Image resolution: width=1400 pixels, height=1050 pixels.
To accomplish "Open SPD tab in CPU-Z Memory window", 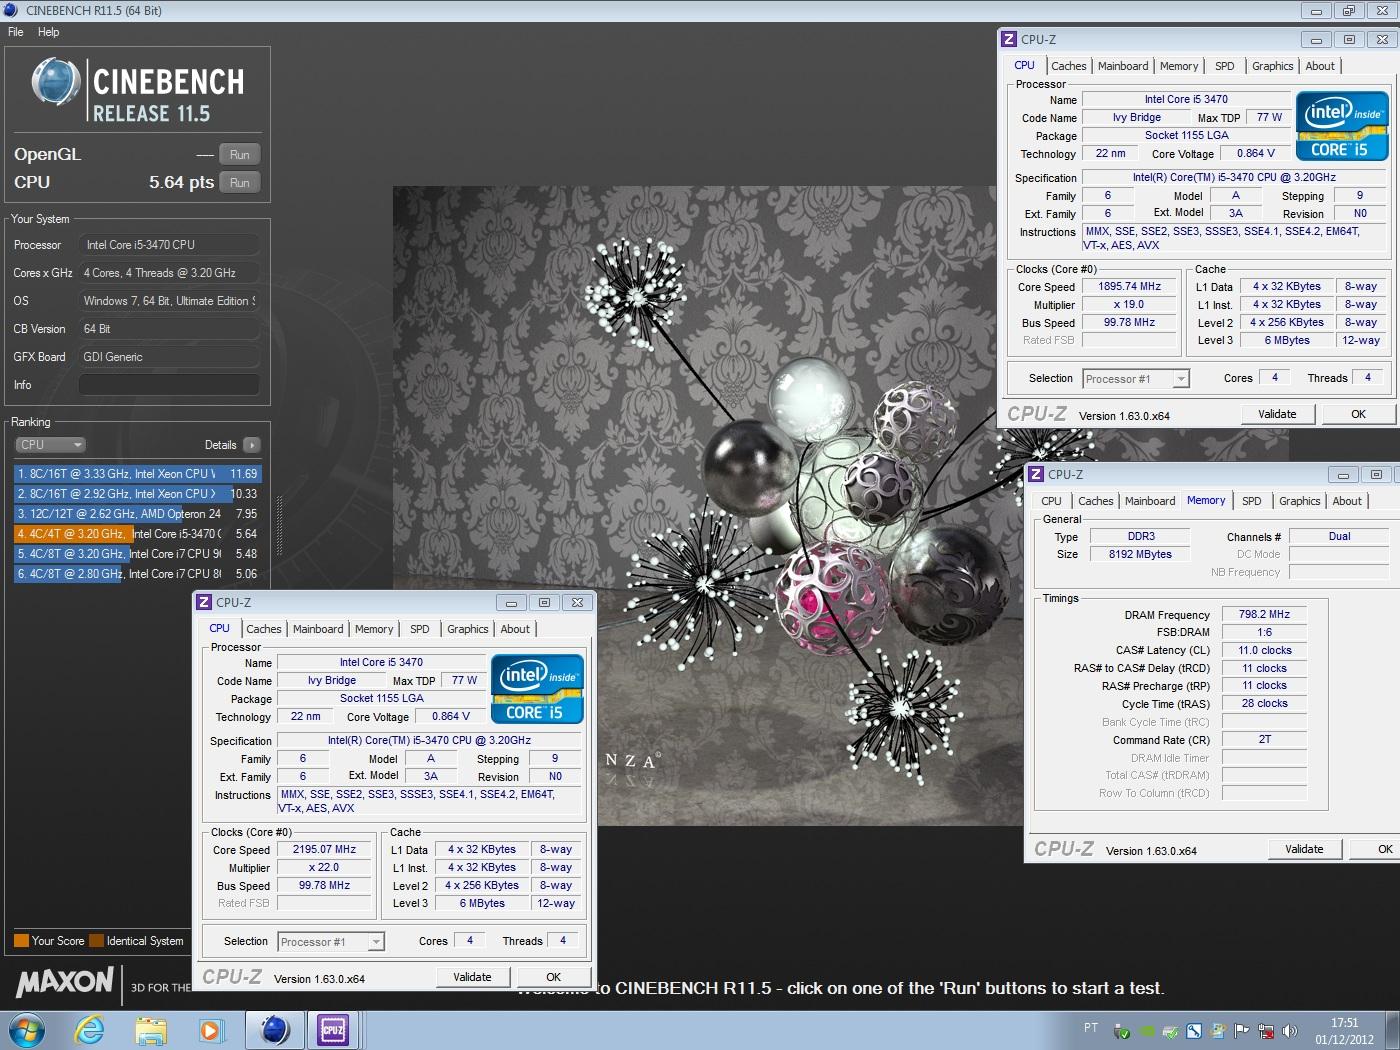I will coord(1252,501).
